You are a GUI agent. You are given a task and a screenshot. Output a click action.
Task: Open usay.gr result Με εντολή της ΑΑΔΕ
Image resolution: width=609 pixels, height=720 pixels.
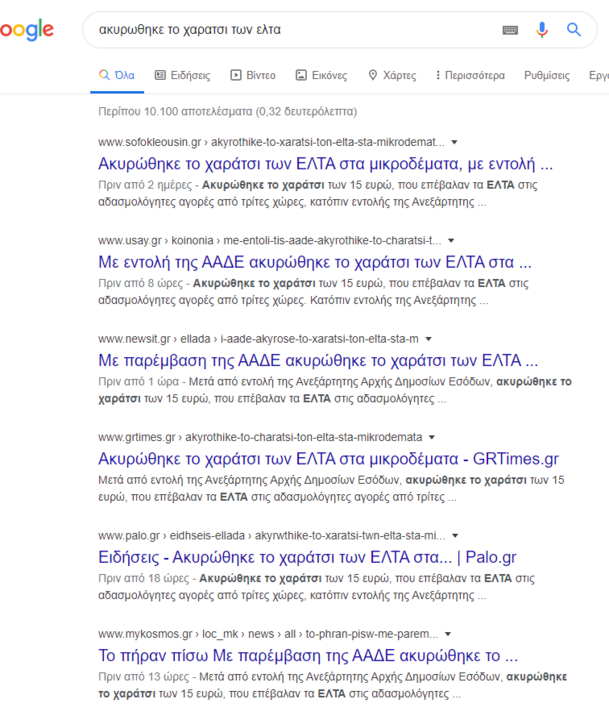[x=315, y=262]
